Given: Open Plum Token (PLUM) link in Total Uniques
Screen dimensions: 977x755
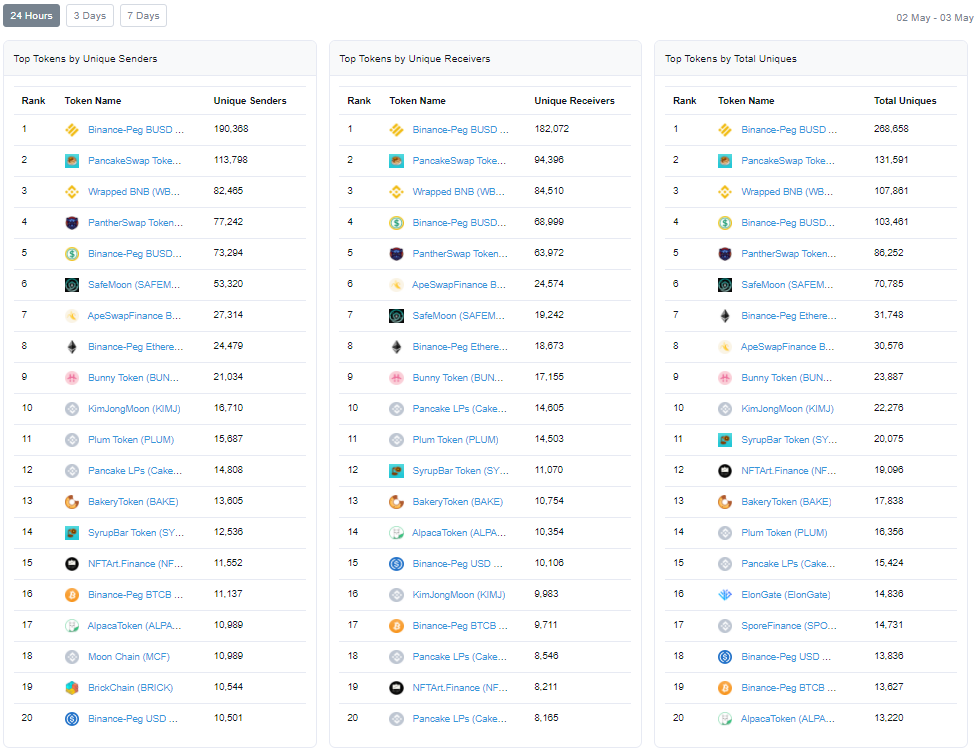Looking at the screenshot, I should pos(784,533).
